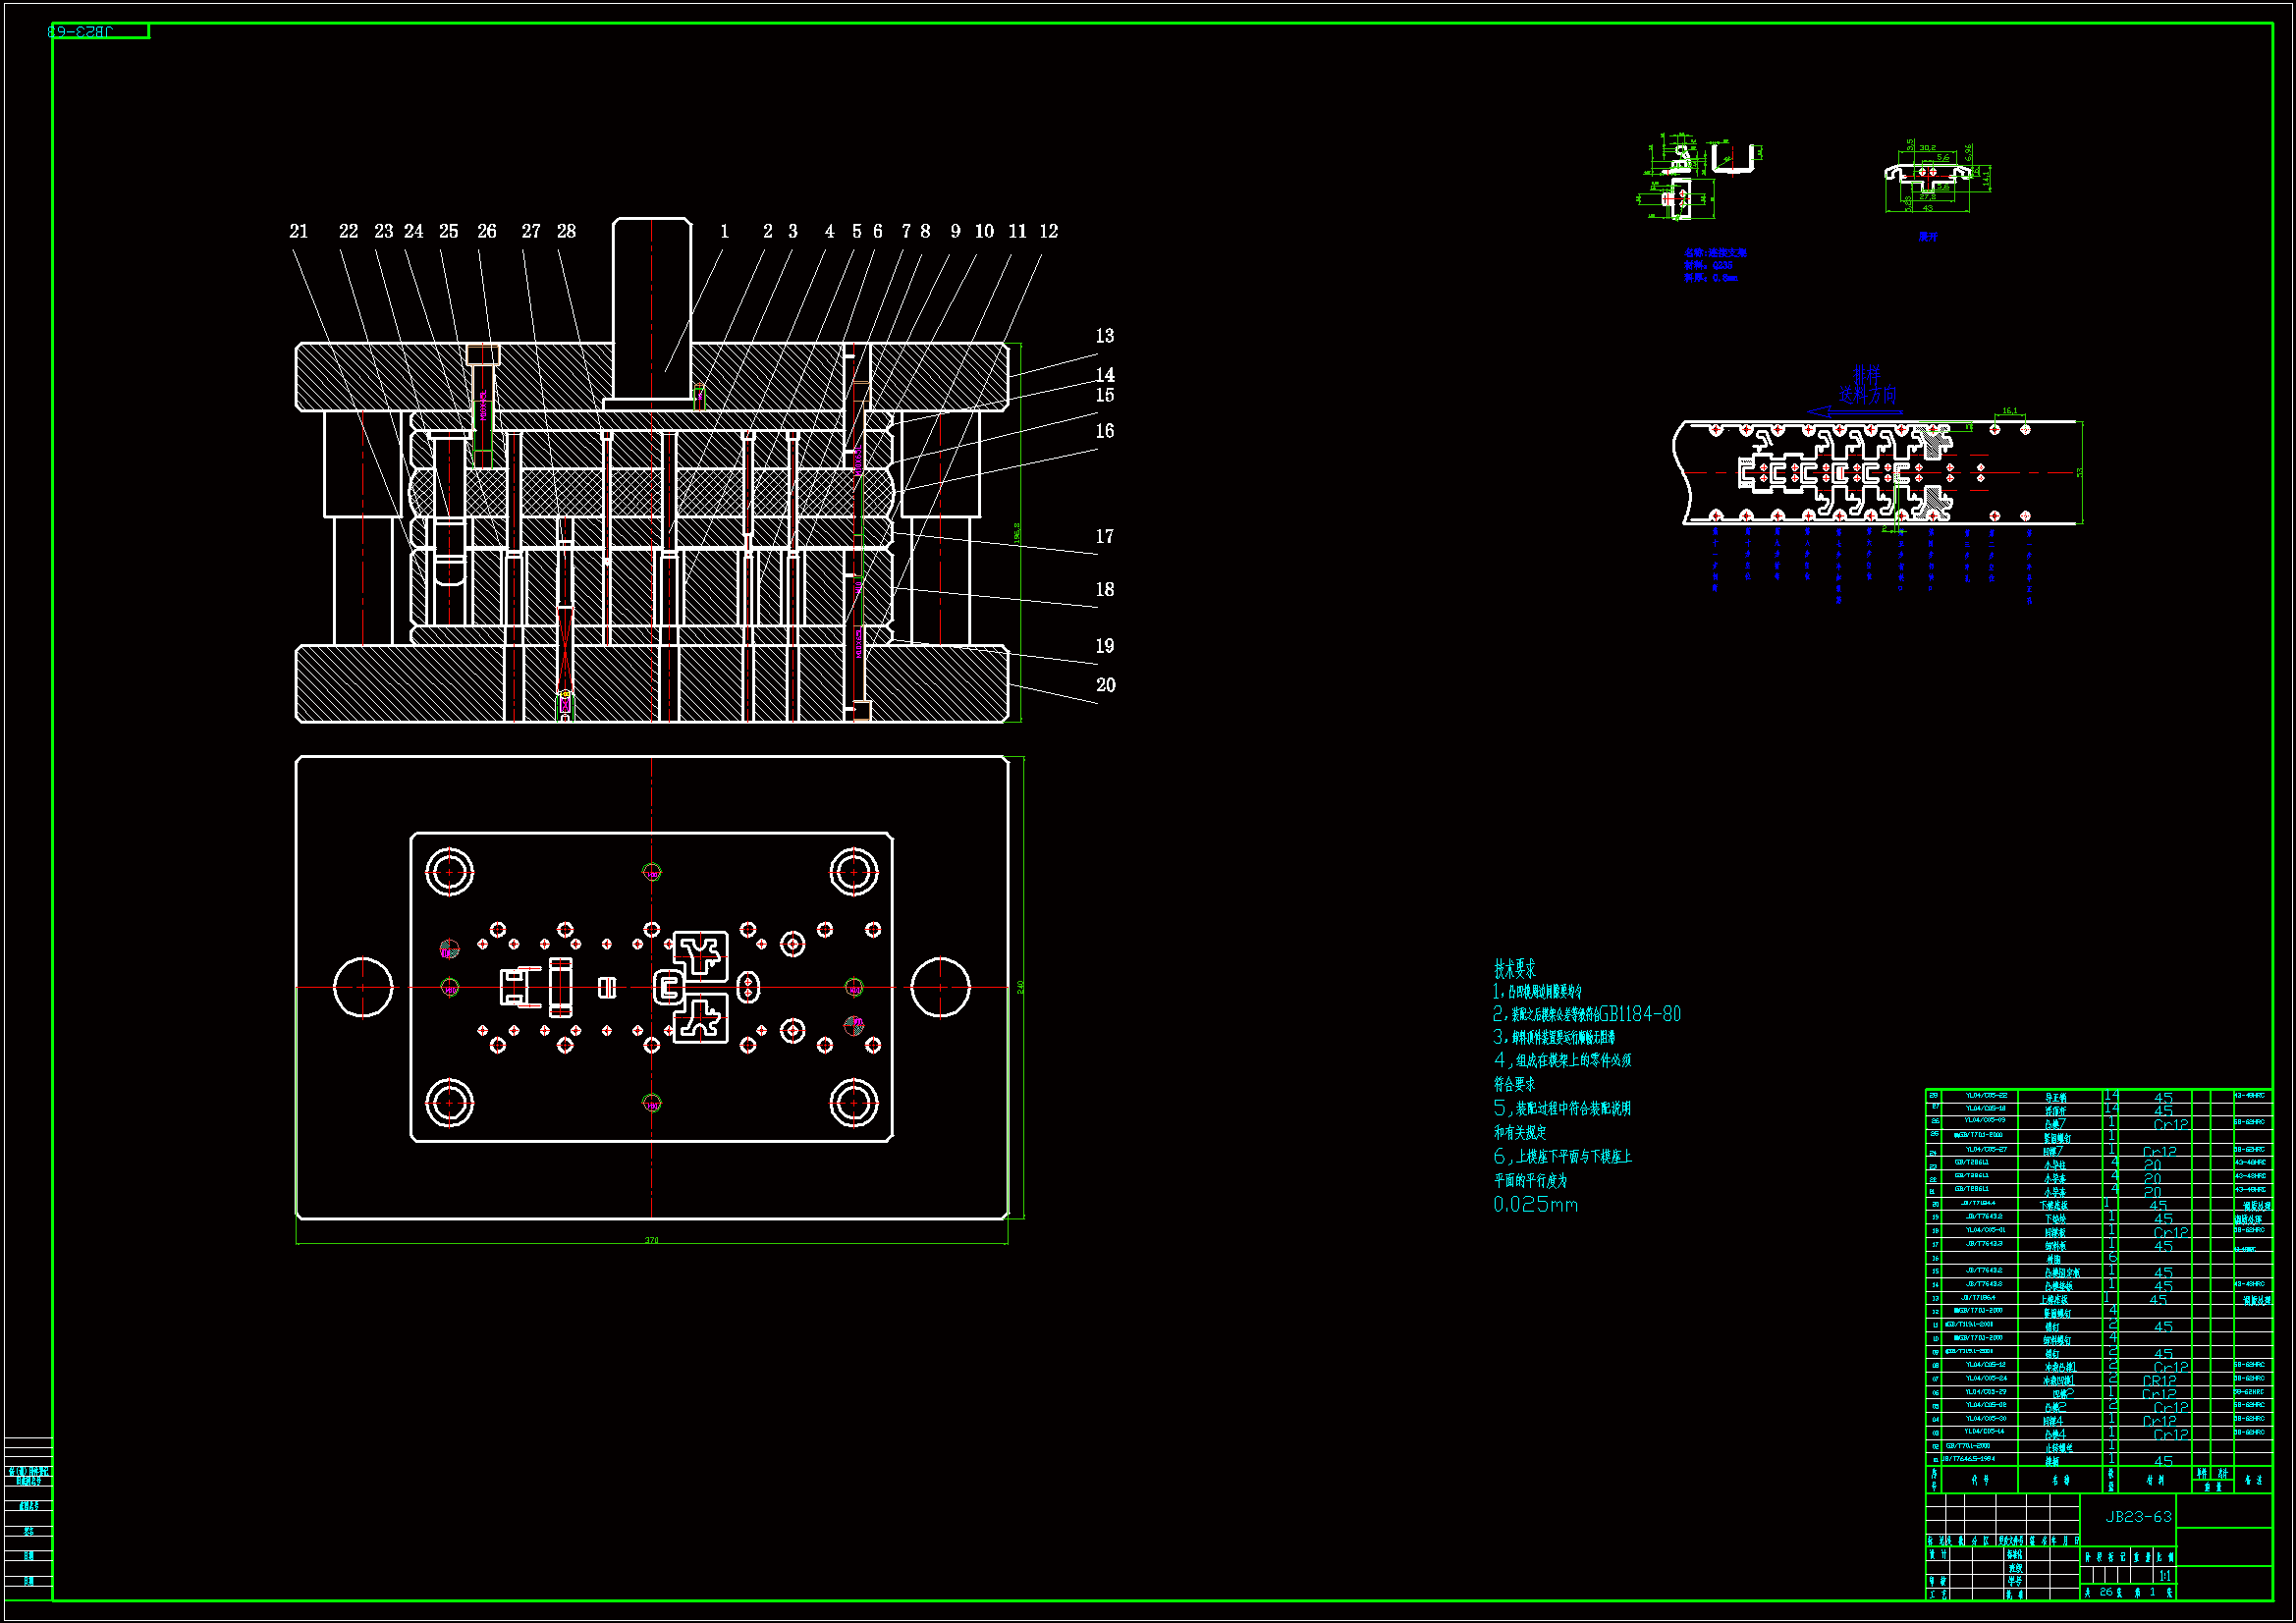
Task: Click the 0.025mm tolerance text
Action: click(1535, 1205)
